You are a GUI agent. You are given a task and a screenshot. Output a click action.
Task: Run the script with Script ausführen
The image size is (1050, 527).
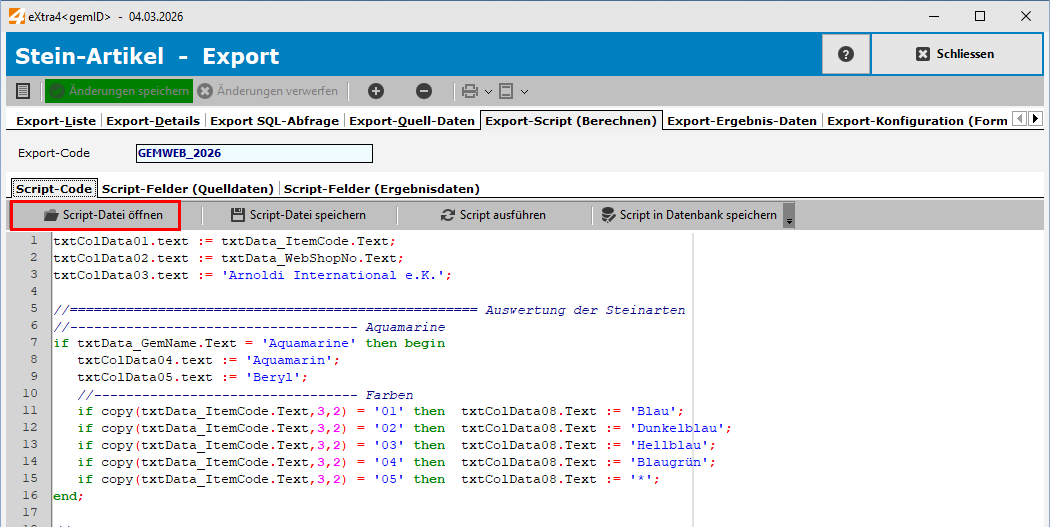493,215
